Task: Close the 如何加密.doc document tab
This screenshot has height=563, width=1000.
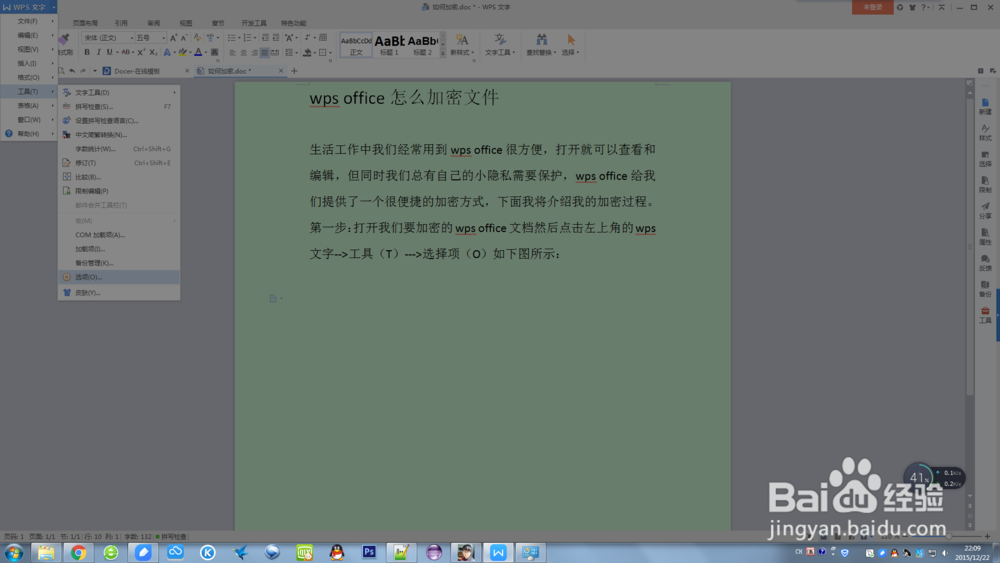Action: point(281,71)
